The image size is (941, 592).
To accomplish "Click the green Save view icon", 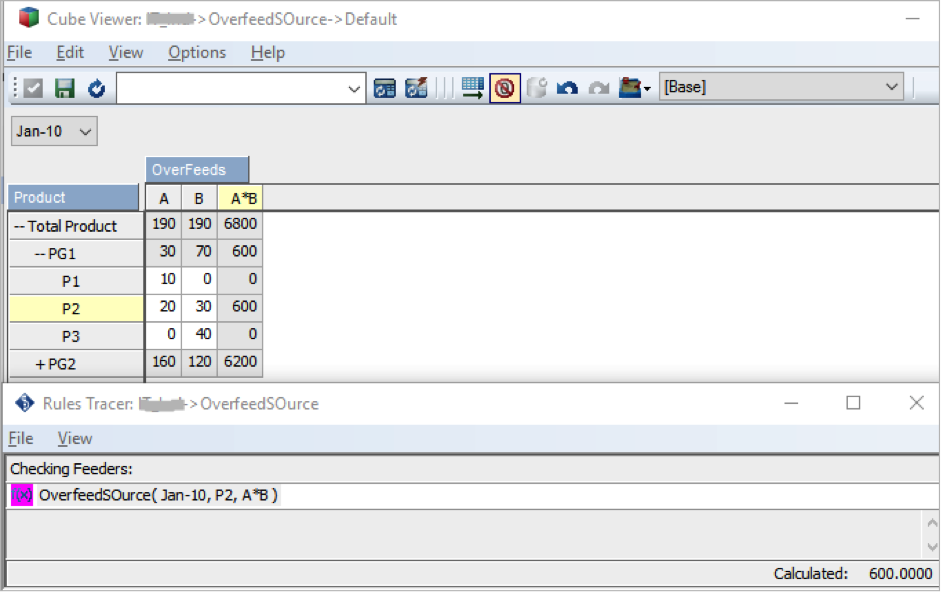I will [65, 88].
